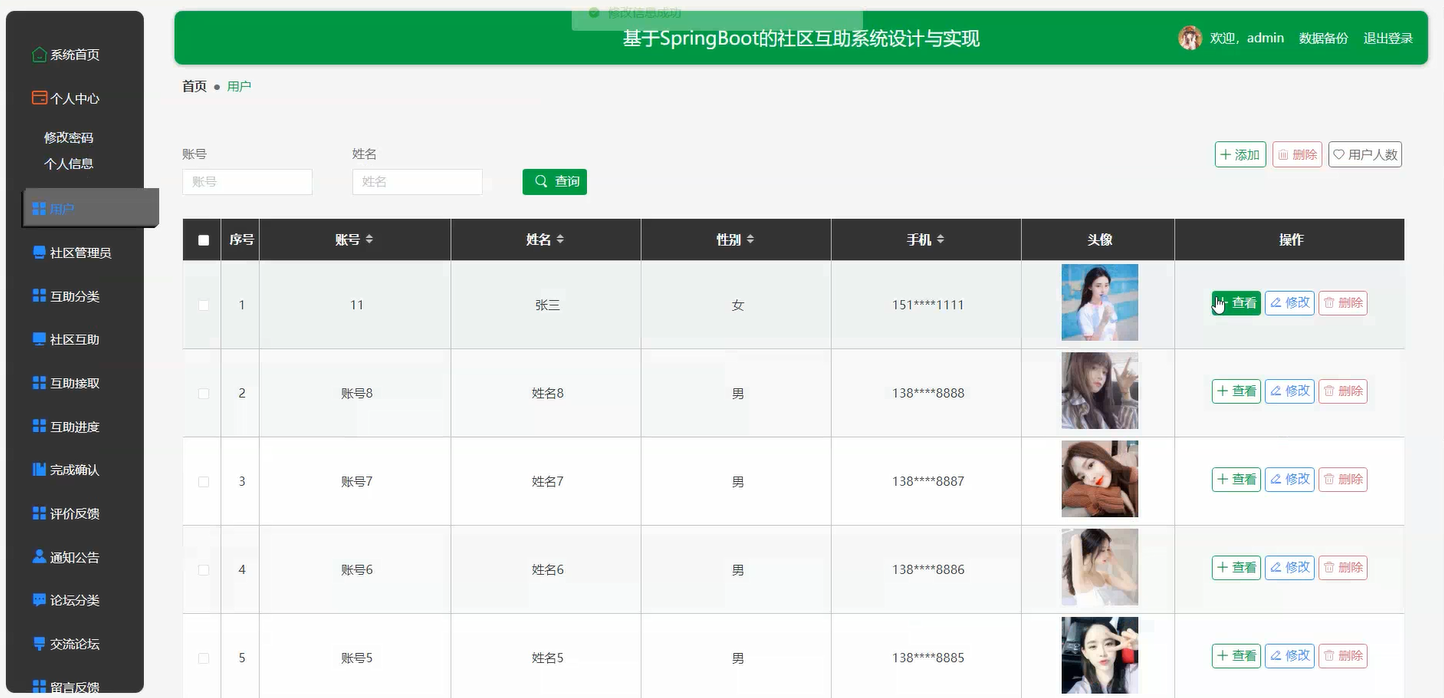Toggle the select-all checkbox in table header

tap(204, 240)
